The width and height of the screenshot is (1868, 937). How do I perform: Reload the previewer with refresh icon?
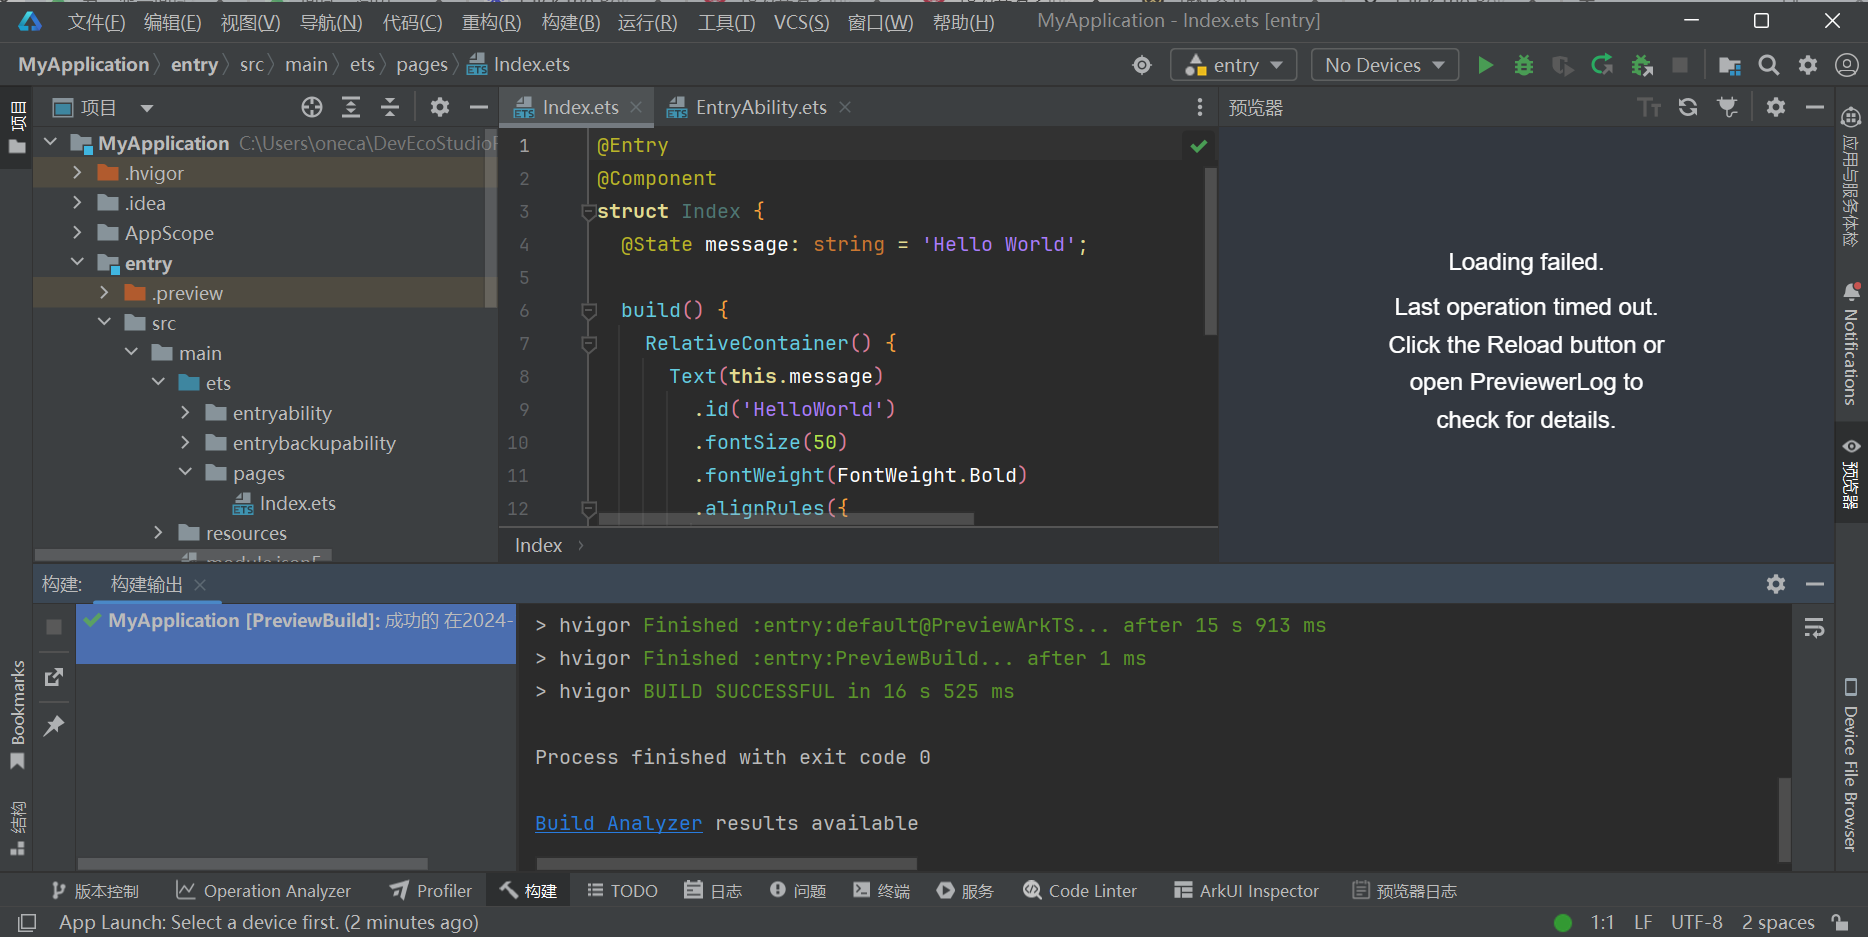(1688, 107)
